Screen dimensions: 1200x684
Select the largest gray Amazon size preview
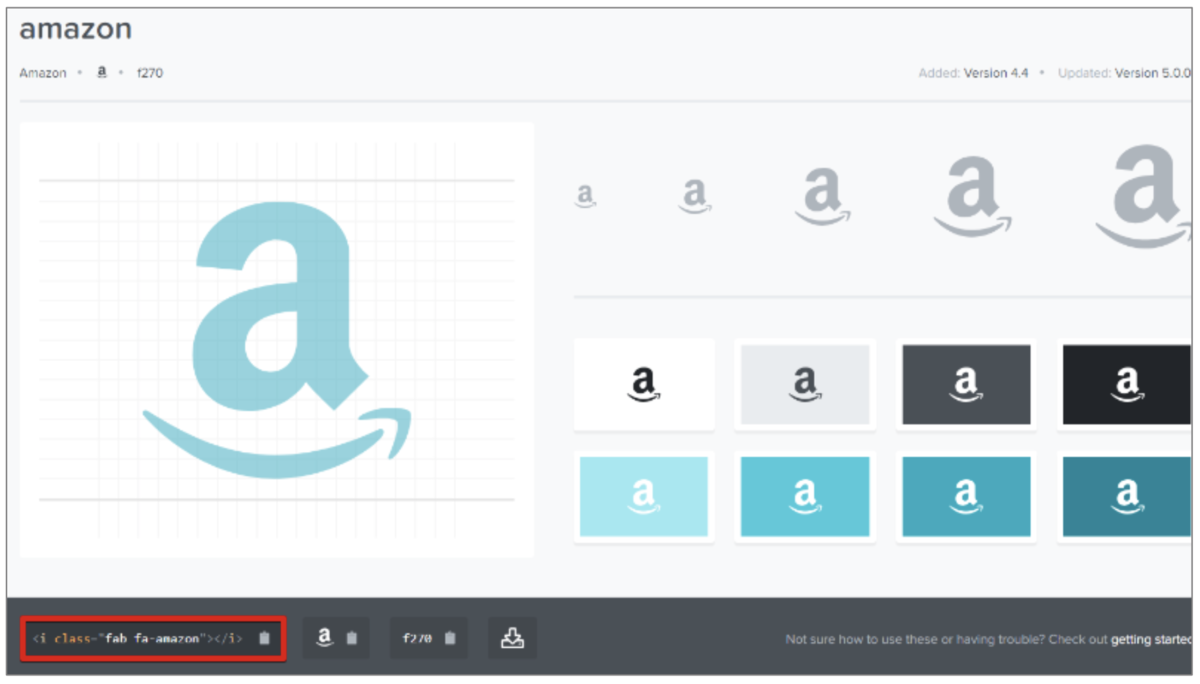(1143, 195)
